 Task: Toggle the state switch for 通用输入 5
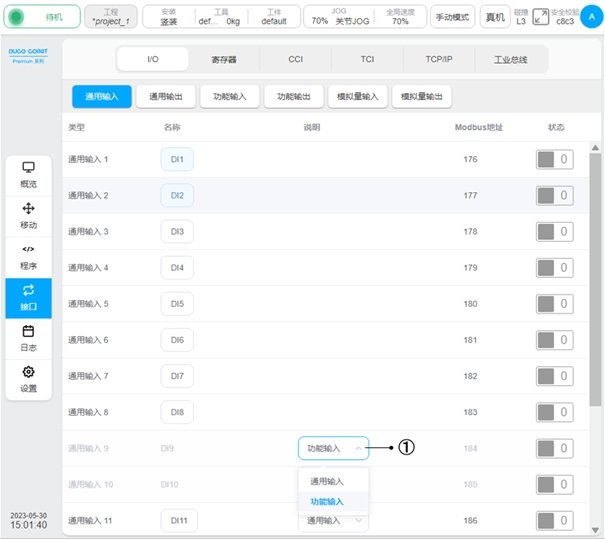pyautogui.click(x=554, y=304)
